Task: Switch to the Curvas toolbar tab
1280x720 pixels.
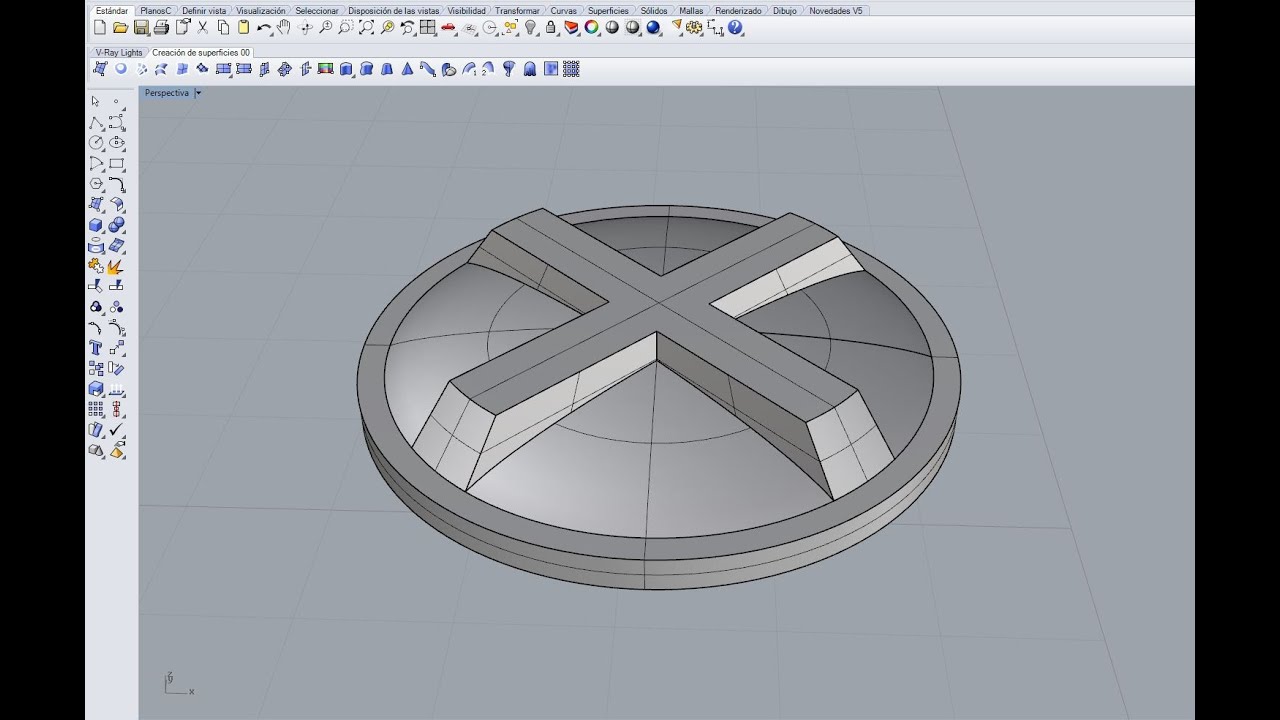Action: coord(564,11)
